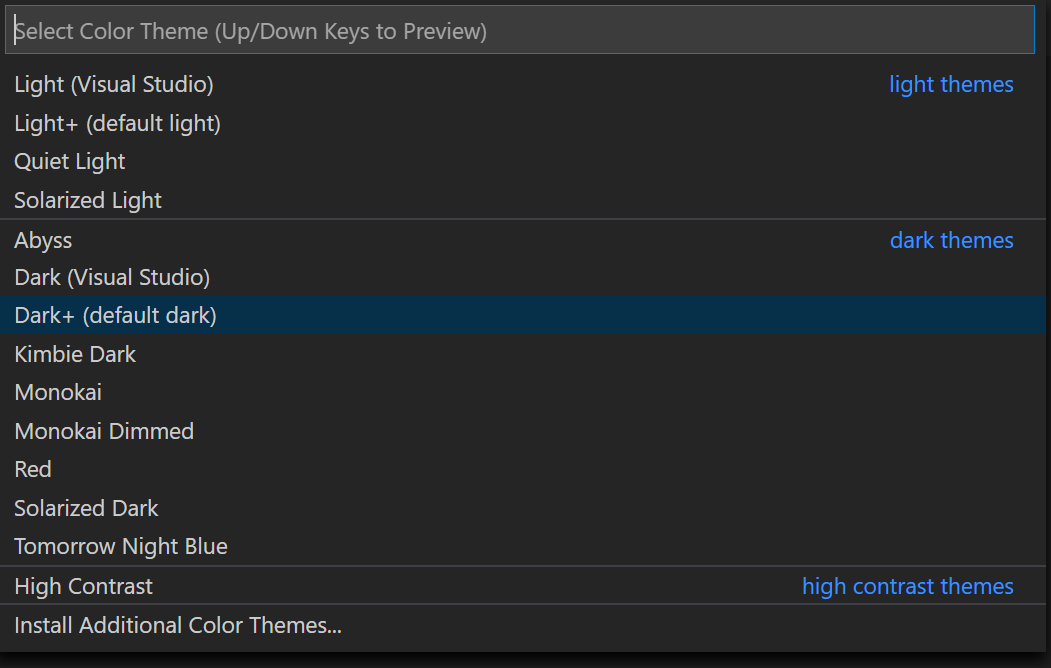
Task: Select the Red color theme
Action: pyautogui.click(x=32, y=469)
